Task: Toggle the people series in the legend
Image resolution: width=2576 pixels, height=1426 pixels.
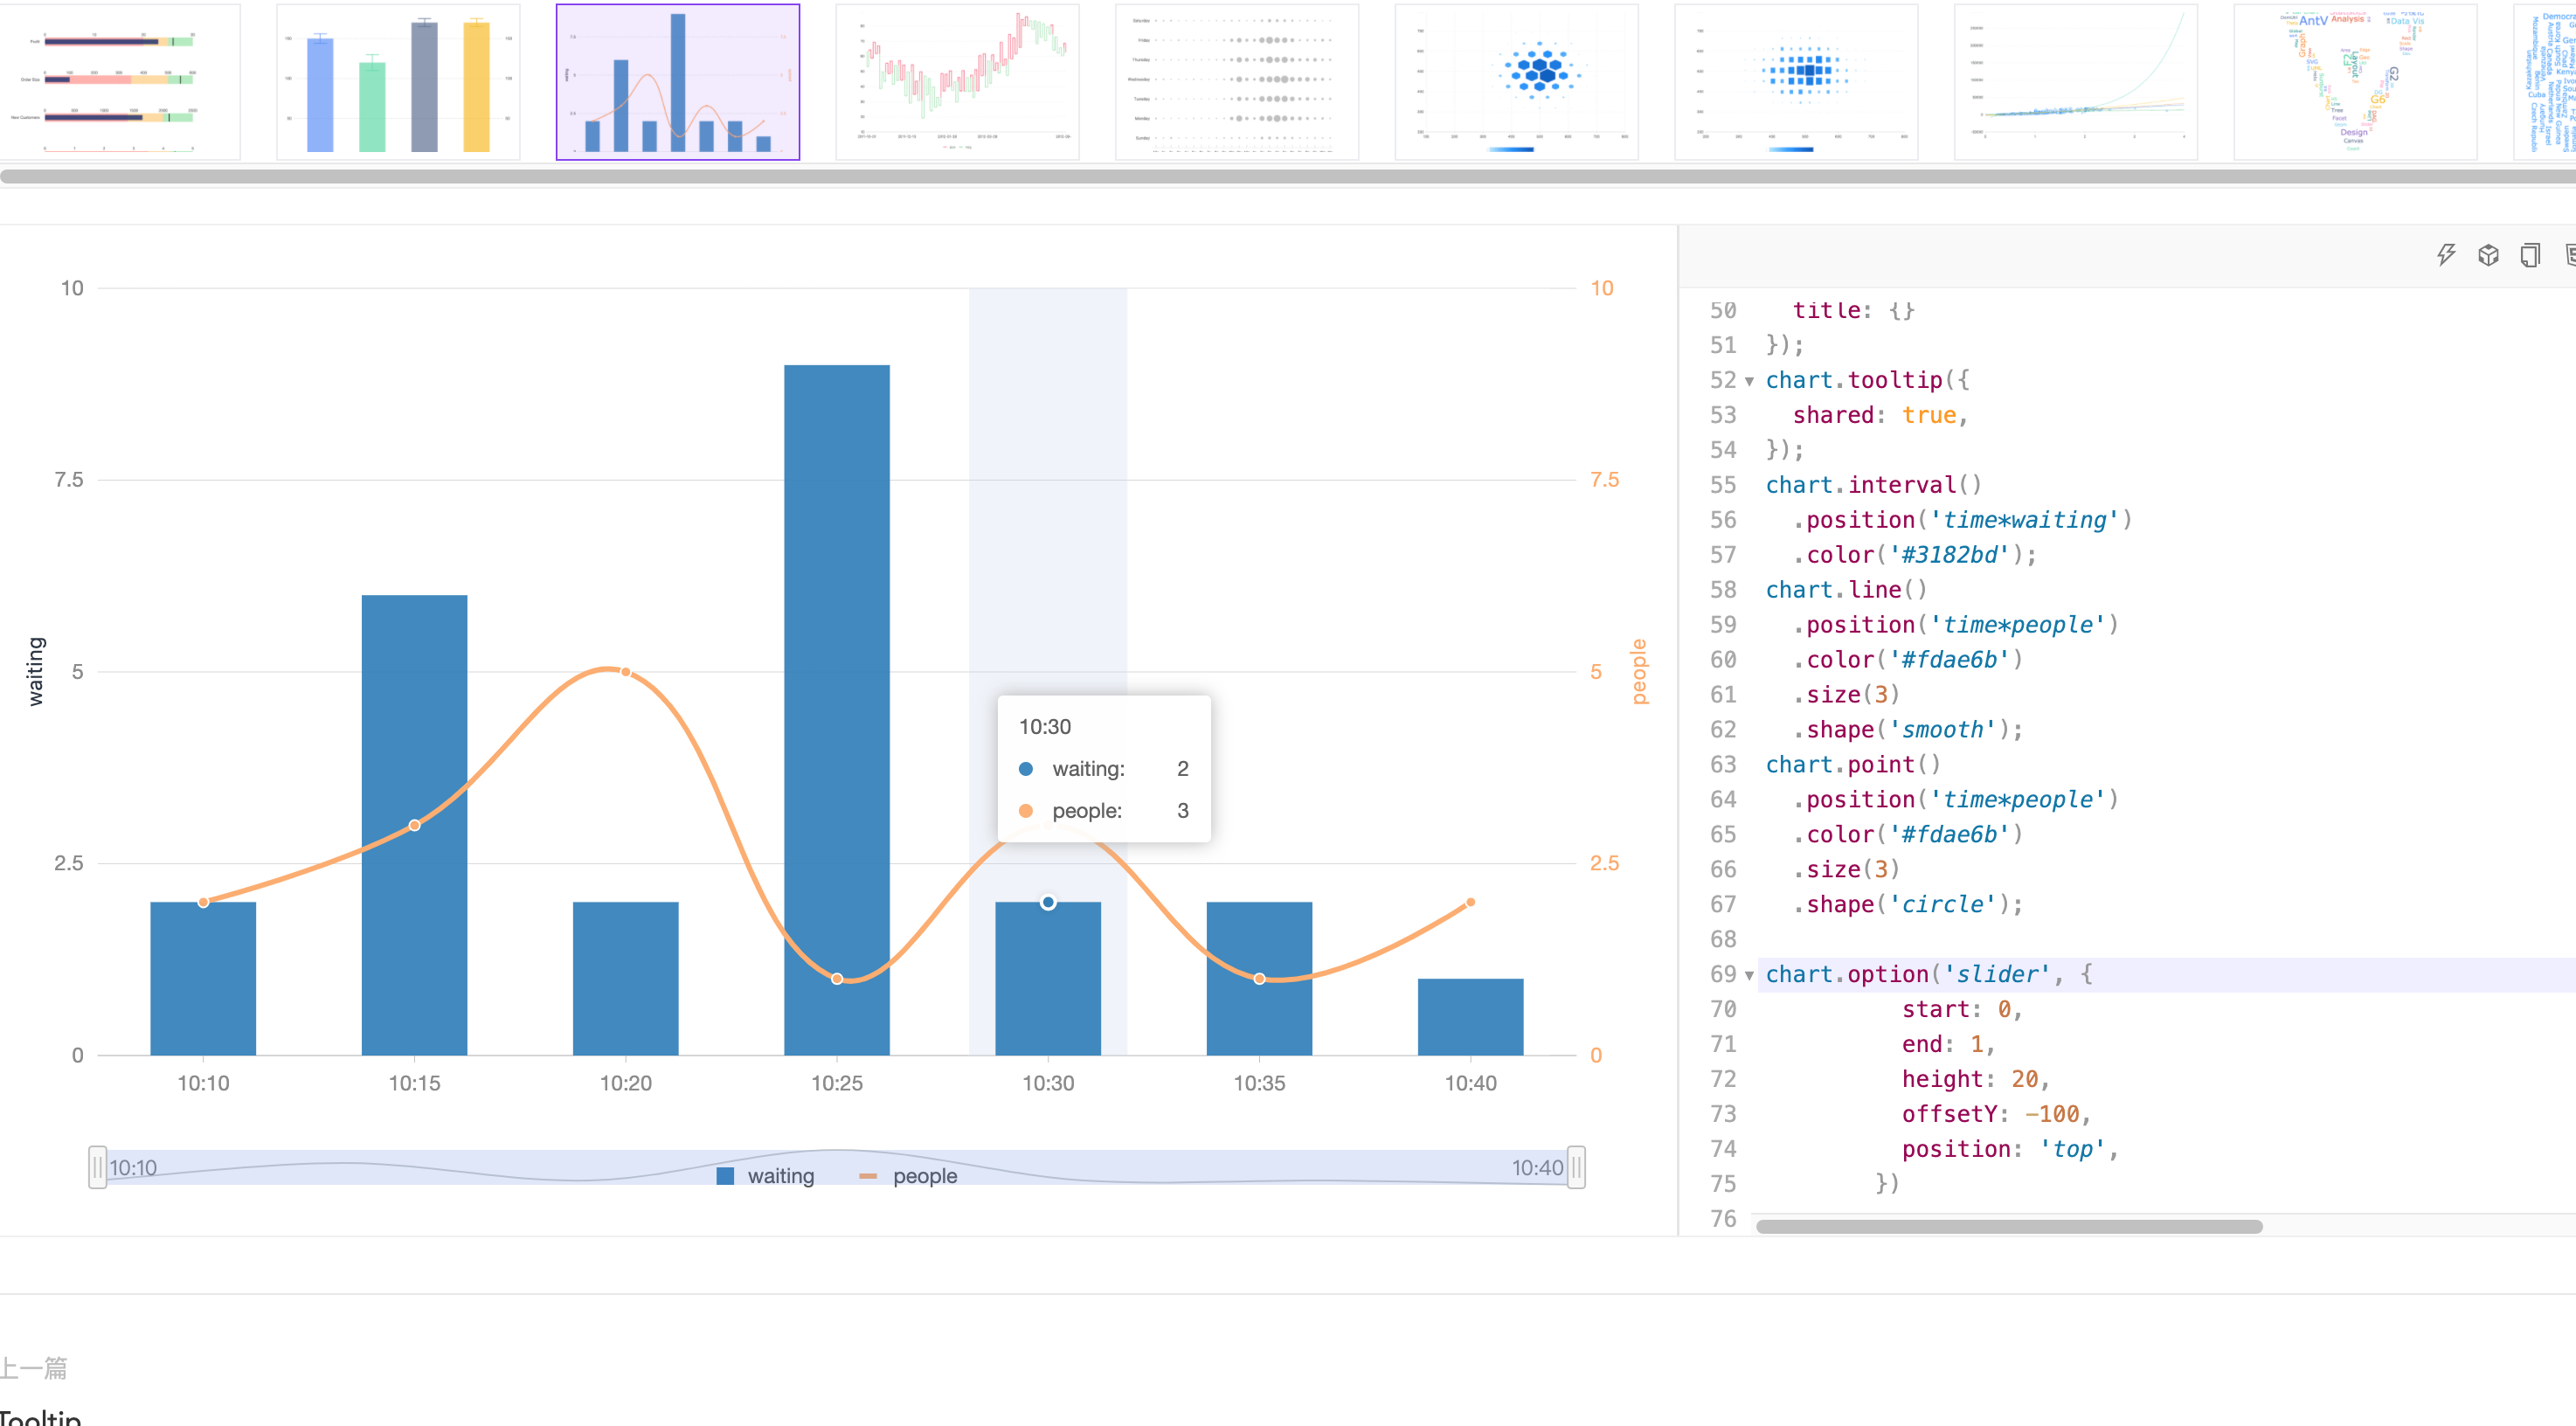Action: (x=909, y=1176)
